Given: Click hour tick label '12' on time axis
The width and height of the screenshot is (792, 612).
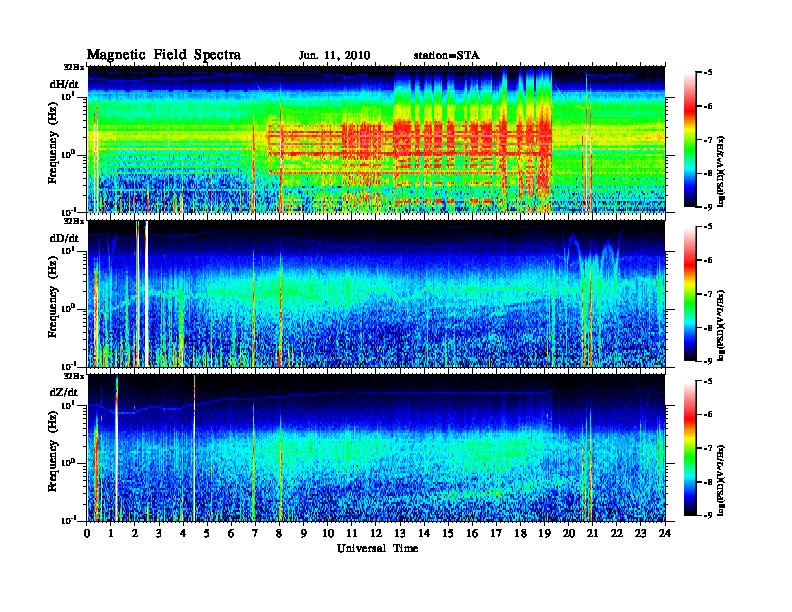Looking at the screenshot, I should [376, 533].
